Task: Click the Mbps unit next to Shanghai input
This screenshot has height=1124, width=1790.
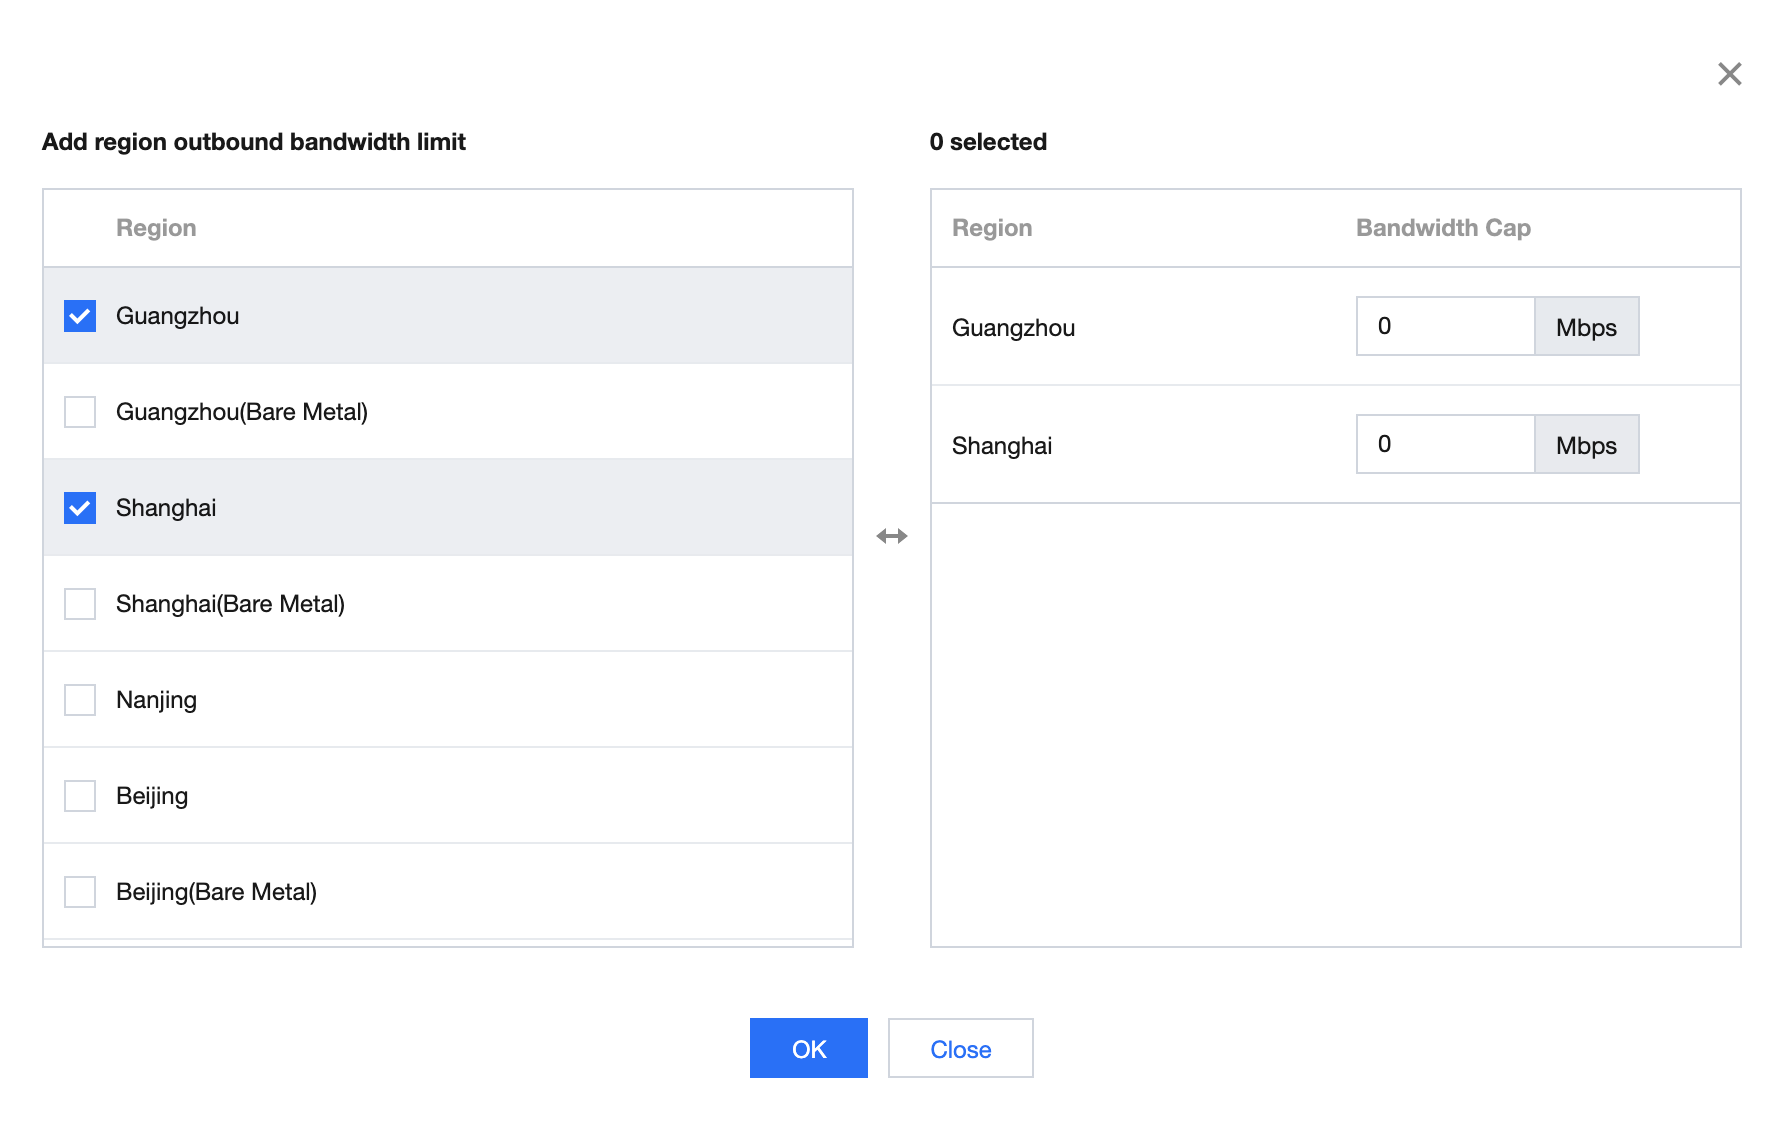Action: tap(1586, 444)
